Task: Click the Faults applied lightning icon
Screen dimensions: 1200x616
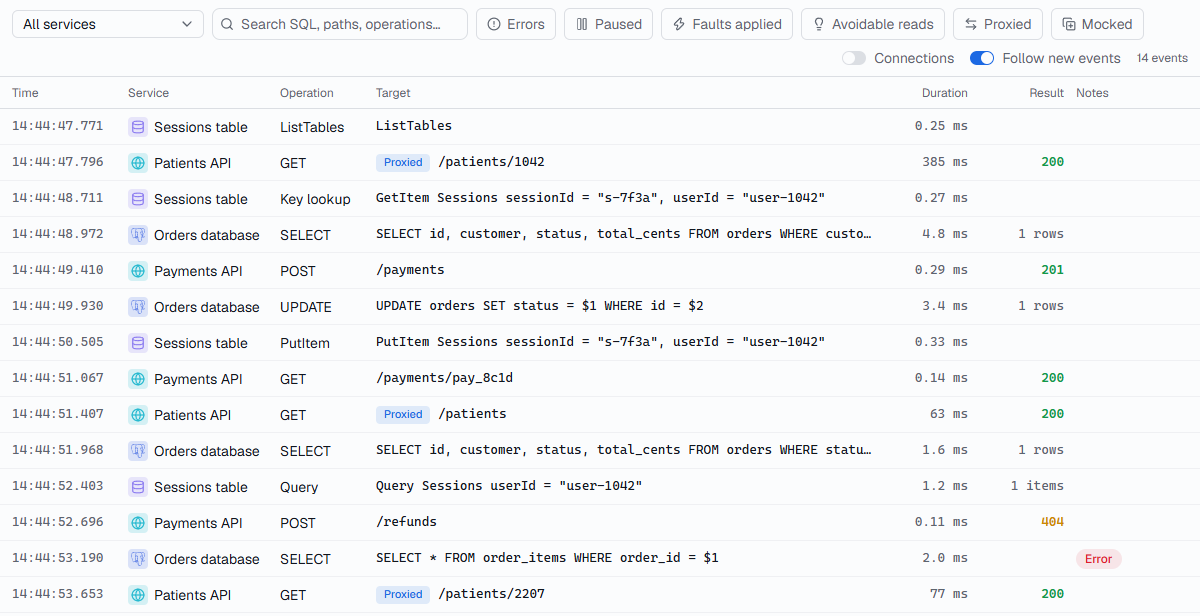Action: 679,24
